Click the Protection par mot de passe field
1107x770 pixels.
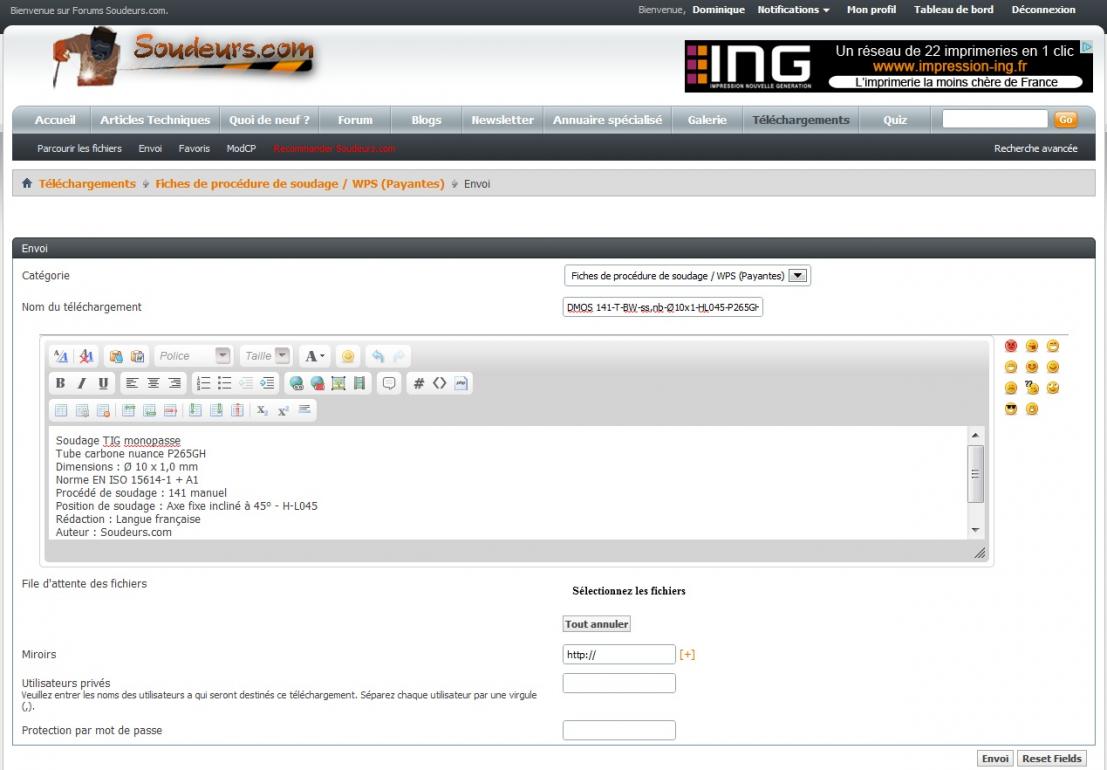(619, 730)
